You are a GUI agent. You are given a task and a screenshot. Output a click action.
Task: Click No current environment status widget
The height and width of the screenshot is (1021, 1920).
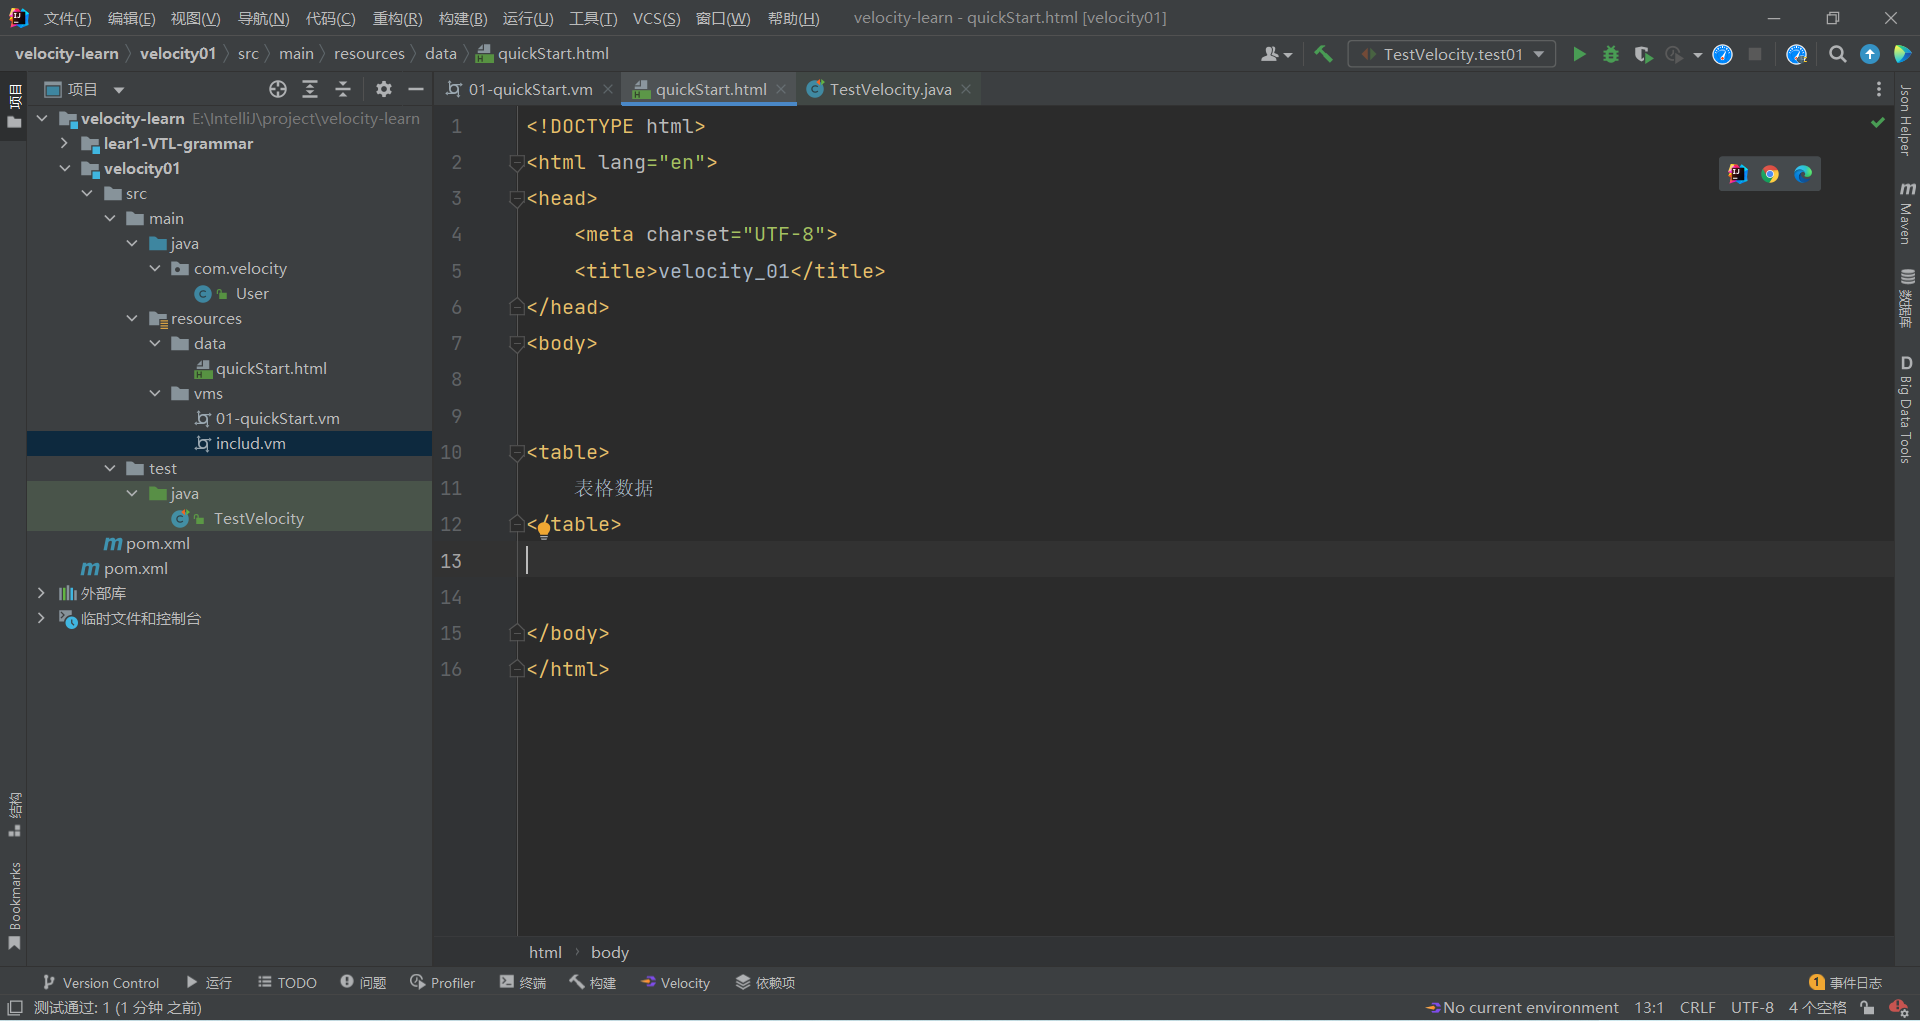pyautogui.click(x=1522, y=1007)
